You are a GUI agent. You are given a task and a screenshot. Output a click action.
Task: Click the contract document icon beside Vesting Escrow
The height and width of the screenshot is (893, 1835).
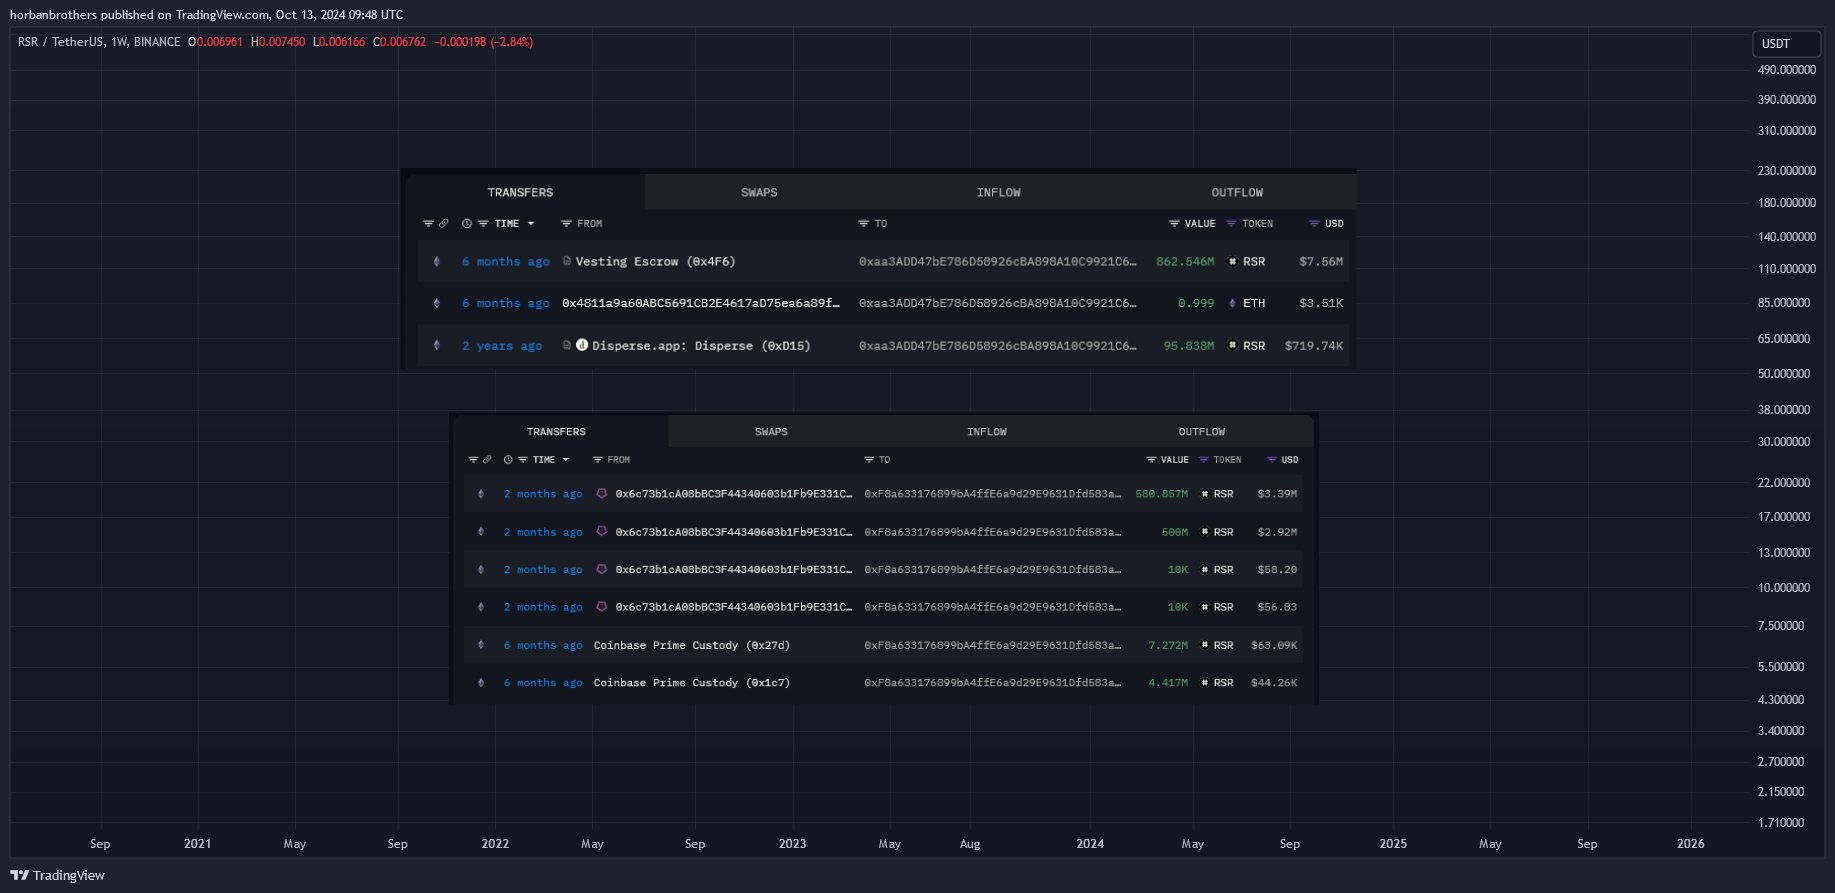coord(567,261)
